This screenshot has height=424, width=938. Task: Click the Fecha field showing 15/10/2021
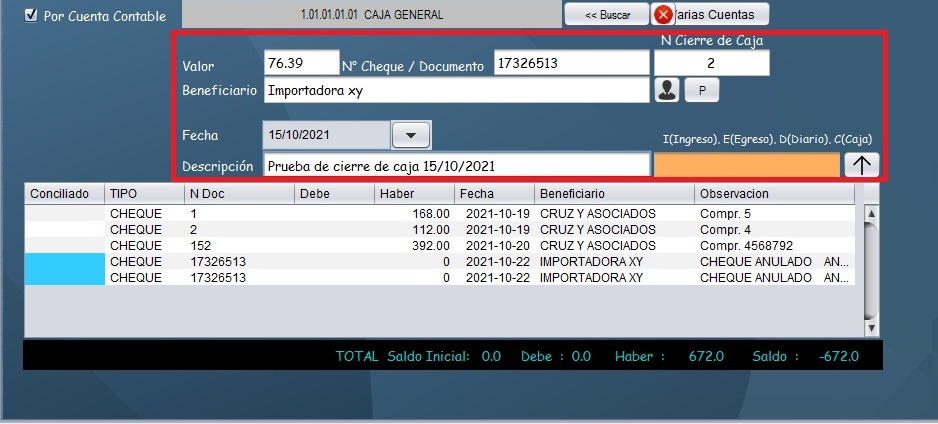click(325, 134)
